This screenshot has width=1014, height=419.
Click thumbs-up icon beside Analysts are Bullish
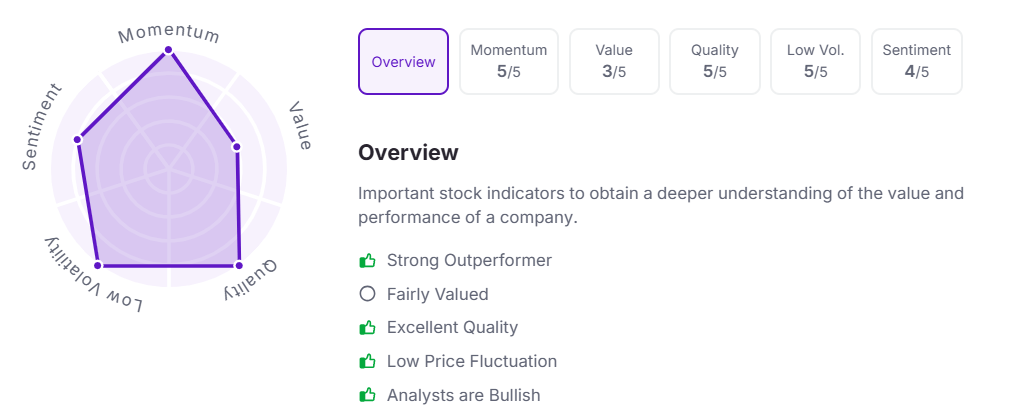click(367, 395)
